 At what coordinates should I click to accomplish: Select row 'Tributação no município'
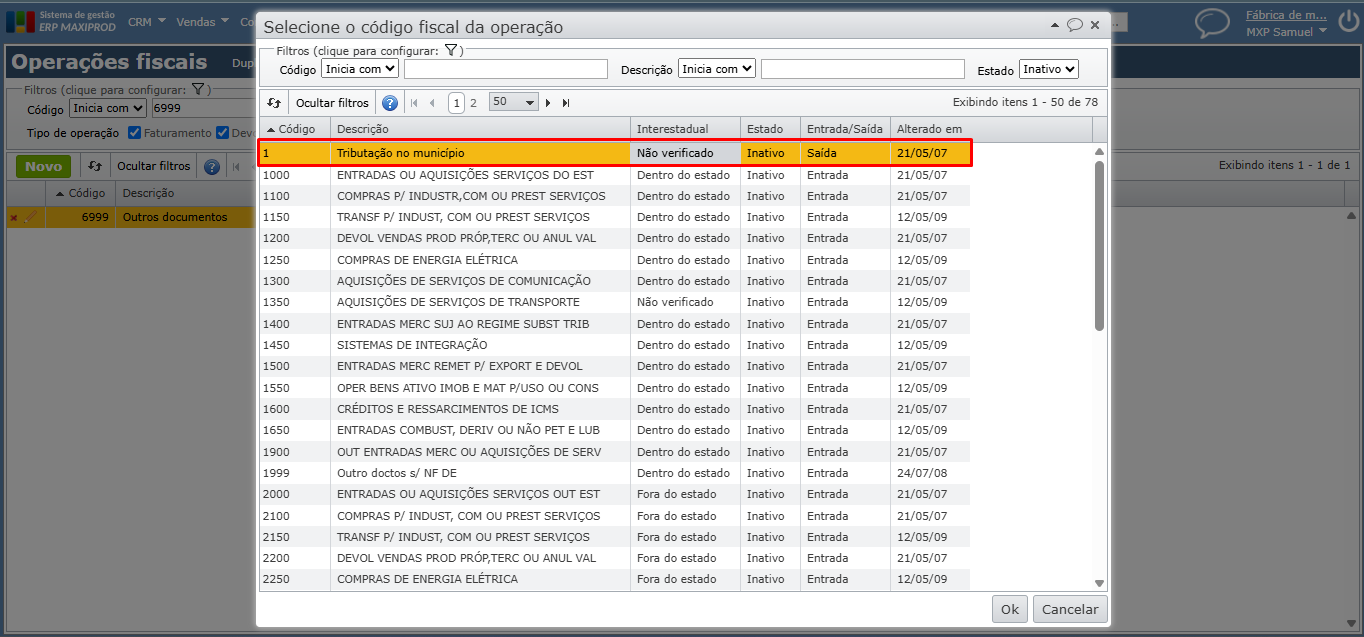coord(614,153)
